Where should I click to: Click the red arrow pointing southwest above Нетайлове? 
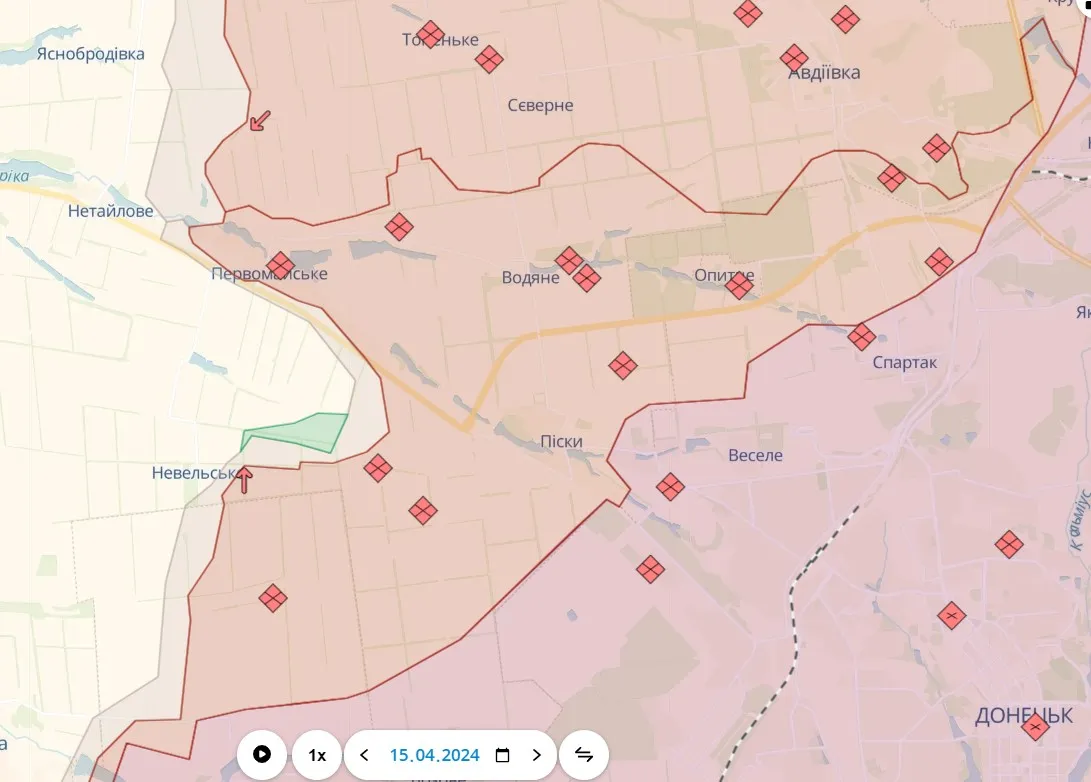(259, 122)
